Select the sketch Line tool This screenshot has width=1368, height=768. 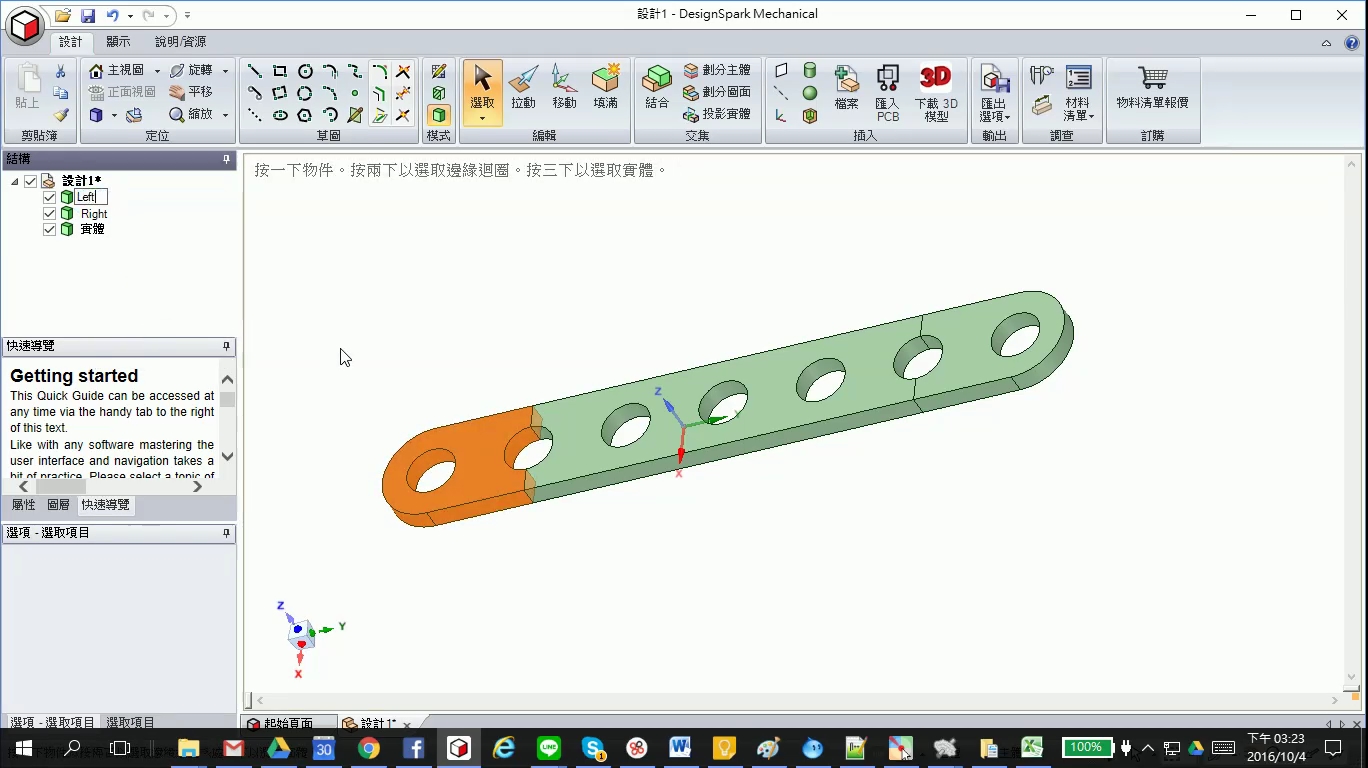255,71
